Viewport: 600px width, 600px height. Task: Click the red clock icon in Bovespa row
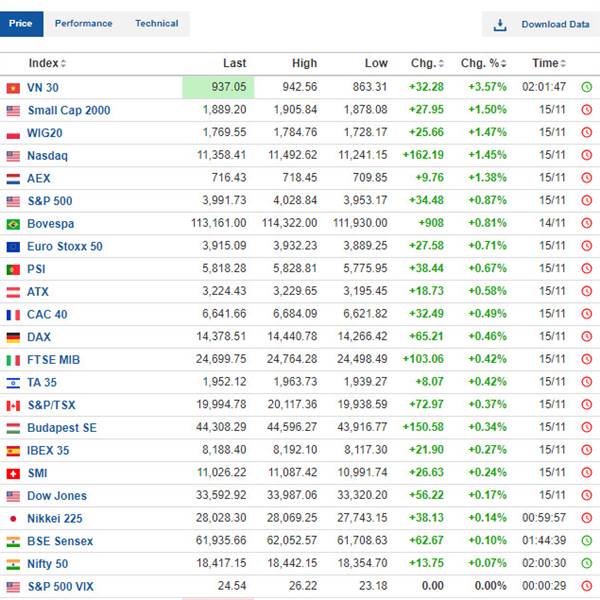586,223
